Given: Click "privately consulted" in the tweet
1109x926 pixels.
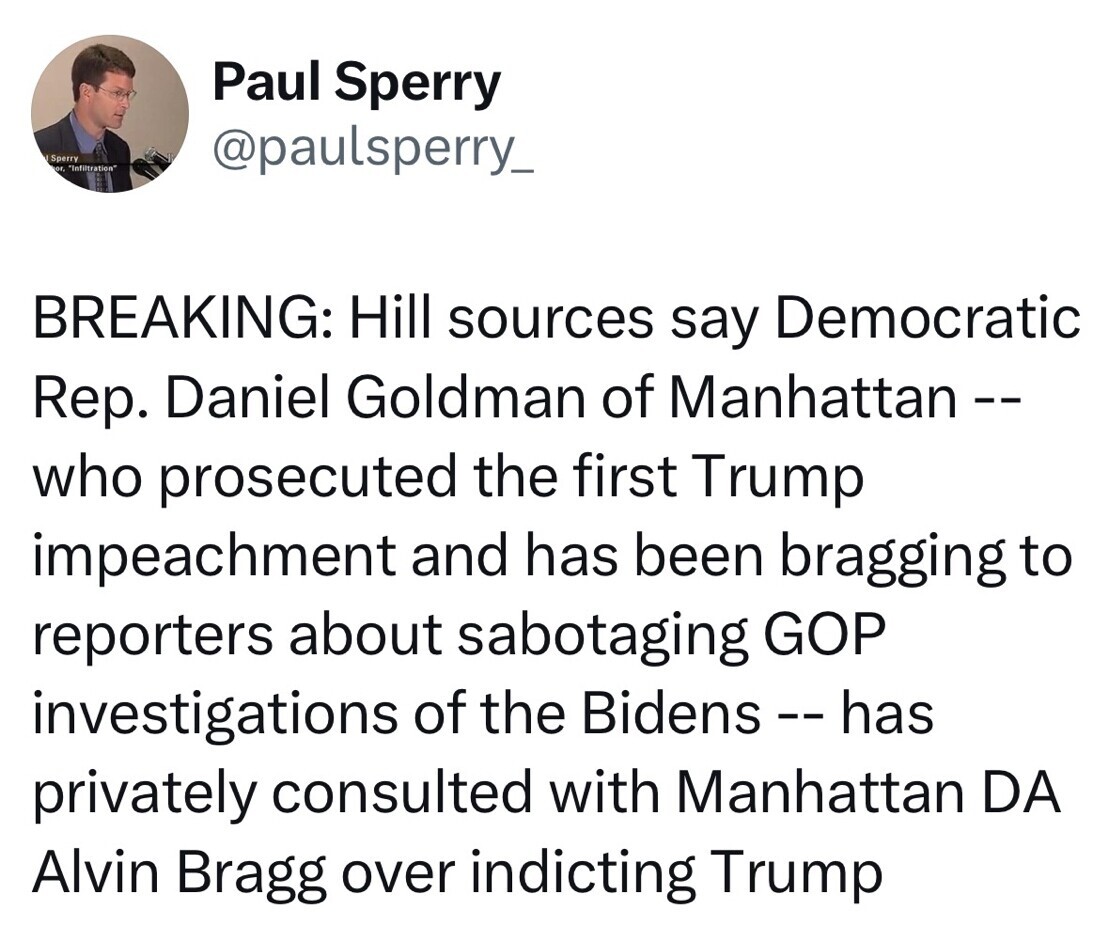Looking at the screenshot, I should click(282, 794).
